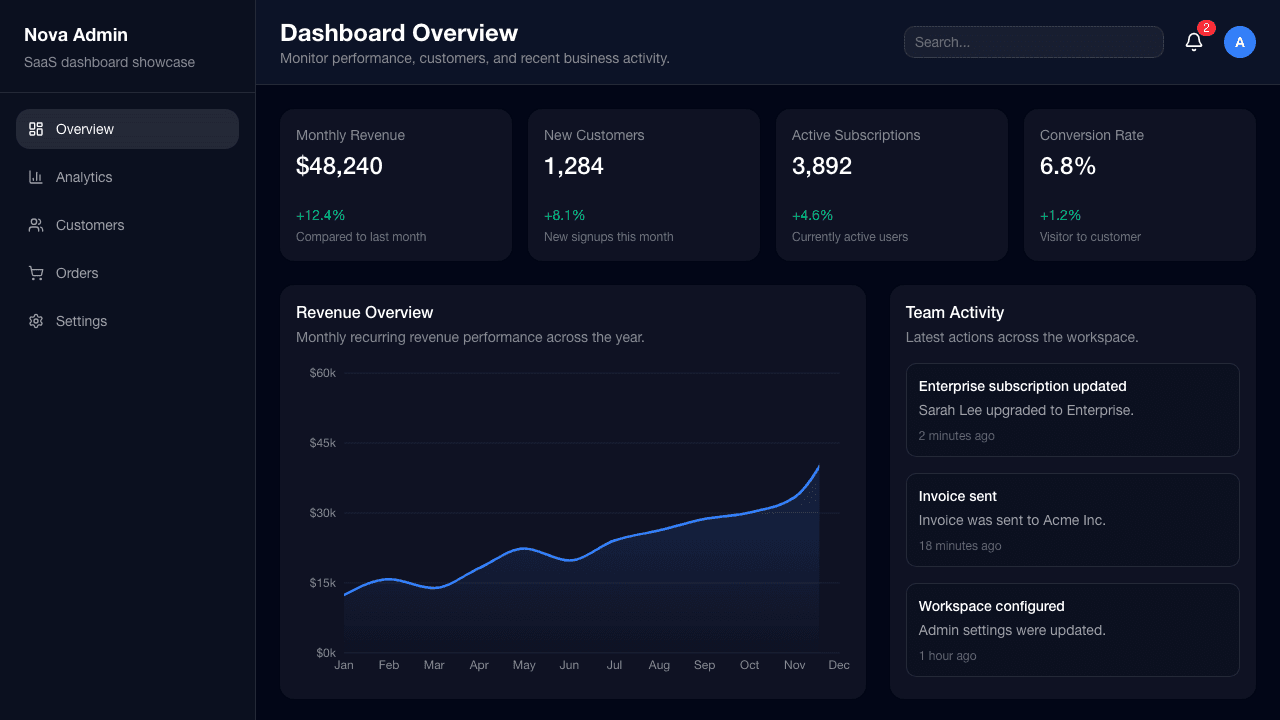Click the 3,892 Active Subscriptions value

point(822,166)
